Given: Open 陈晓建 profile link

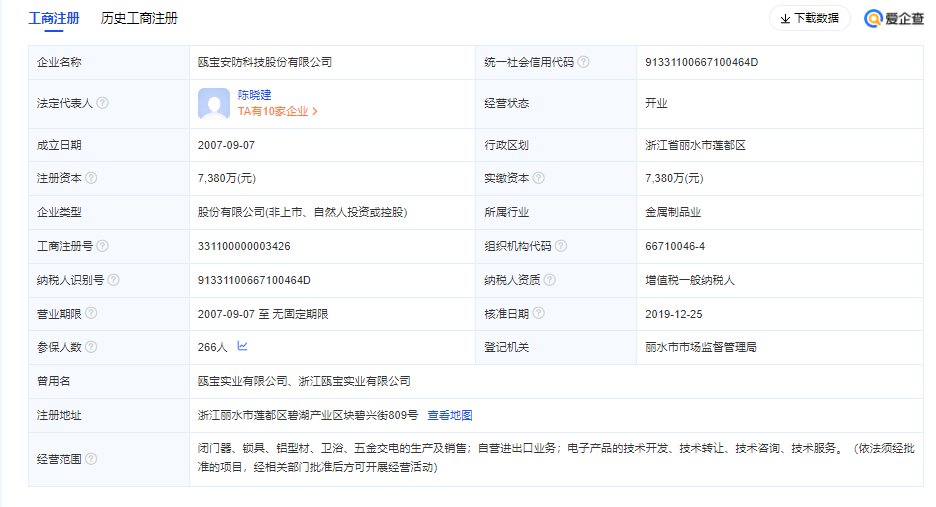Looking at the screenshot, I should (x=254, y=95).
